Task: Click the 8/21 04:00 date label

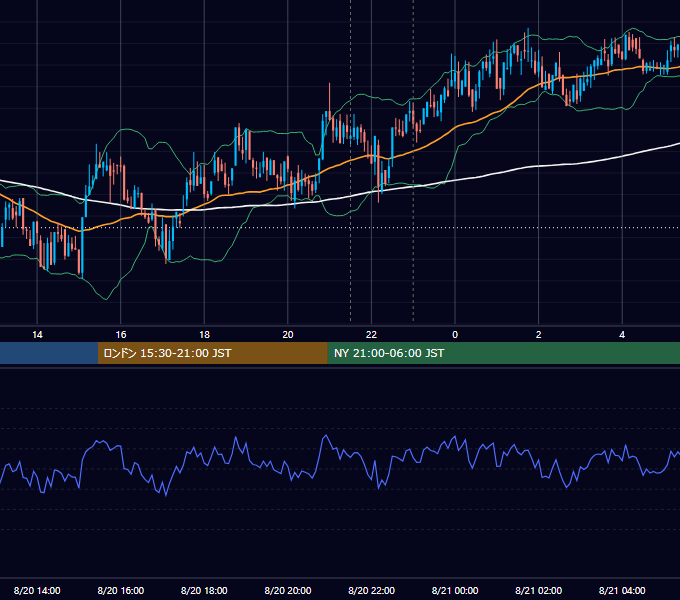Action: [622, 590]
